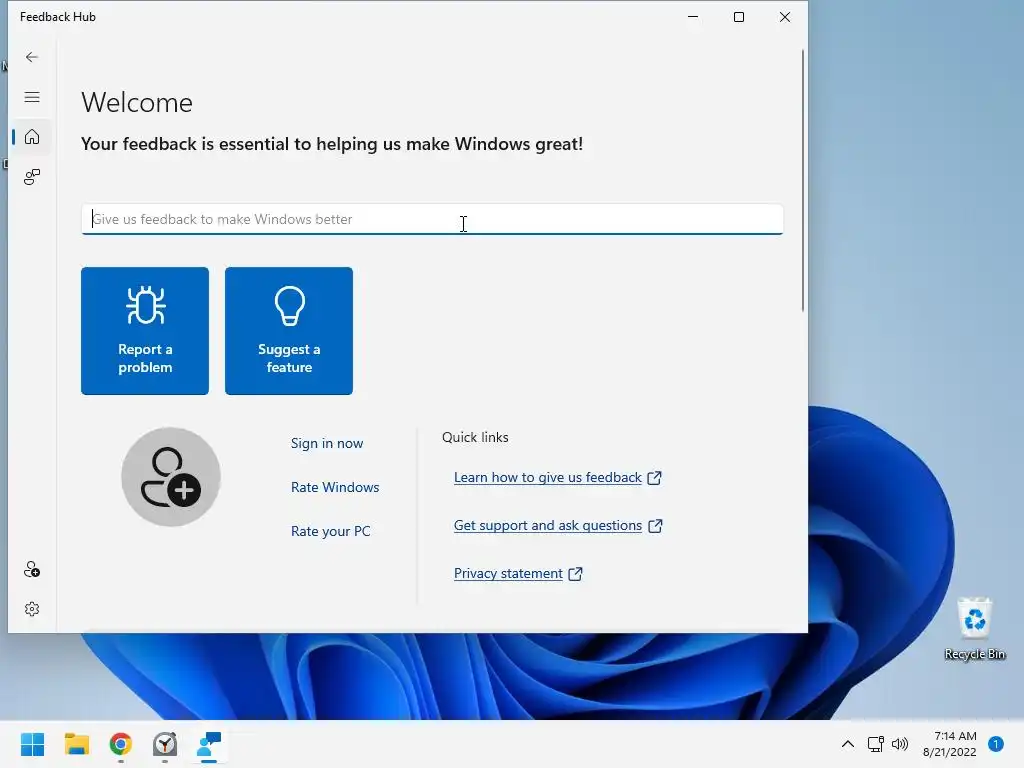Screen dimensions: 1024x768
Task: Open the taskbar clock and date
Action: tap(950, 744)
